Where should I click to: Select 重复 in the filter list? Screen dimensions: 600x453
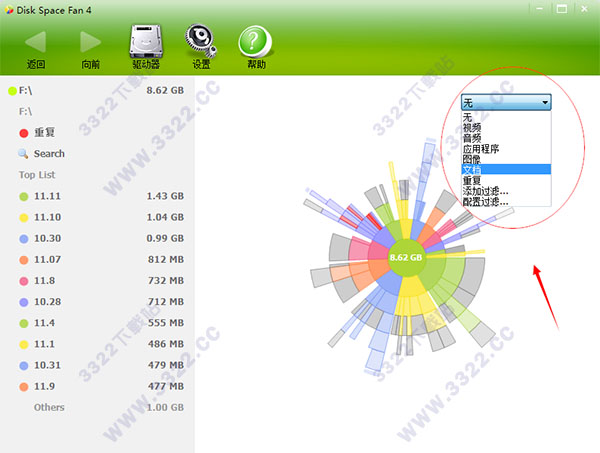coord(506,180)
